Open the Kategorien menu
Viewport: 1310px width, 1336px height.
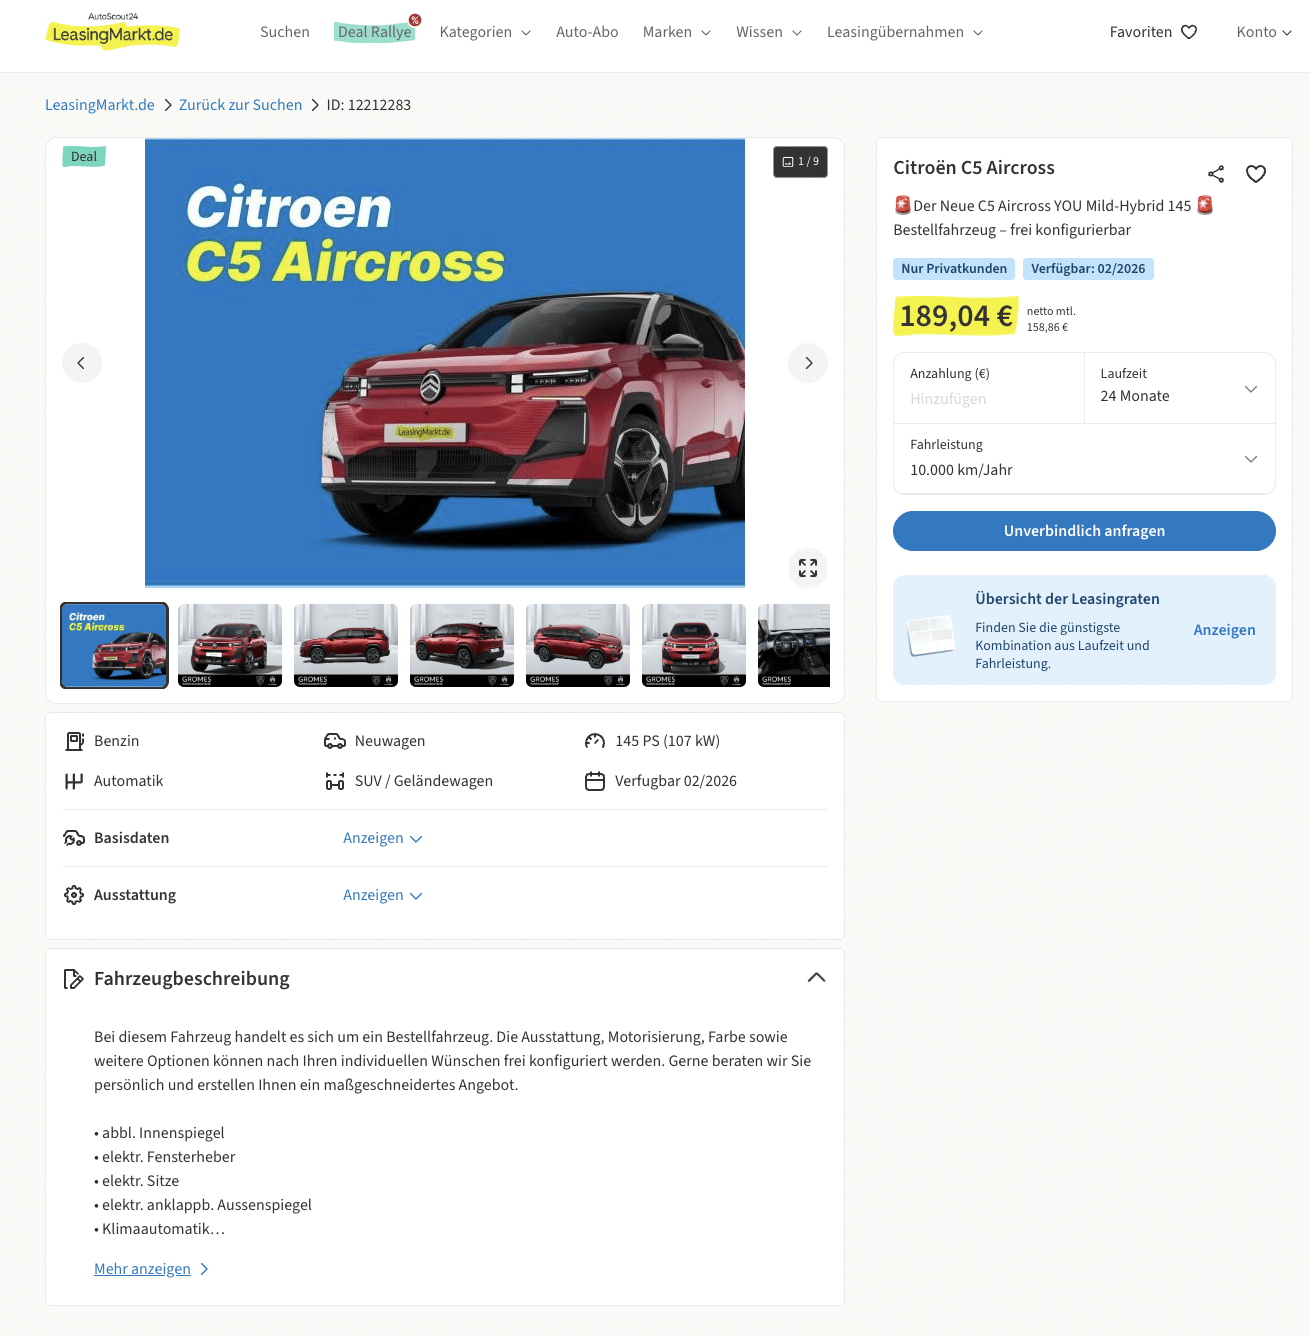click(485, 32)
